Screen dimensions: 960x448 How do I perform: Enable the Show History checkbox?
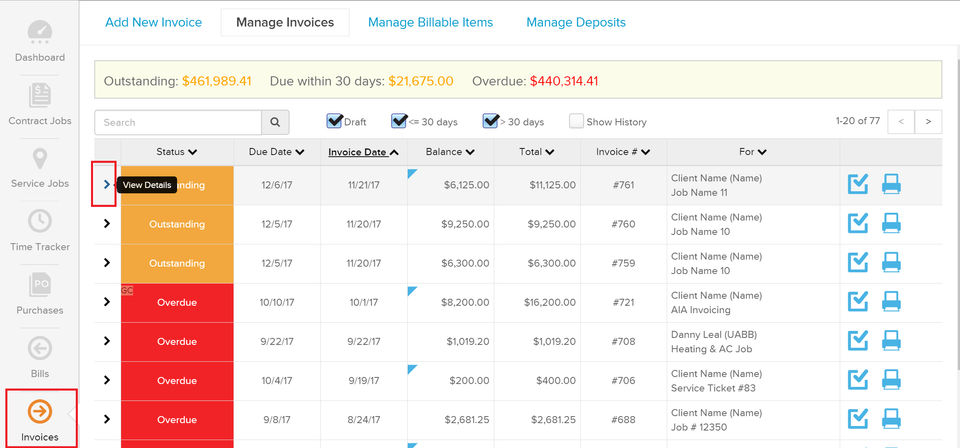pos(576,121)
